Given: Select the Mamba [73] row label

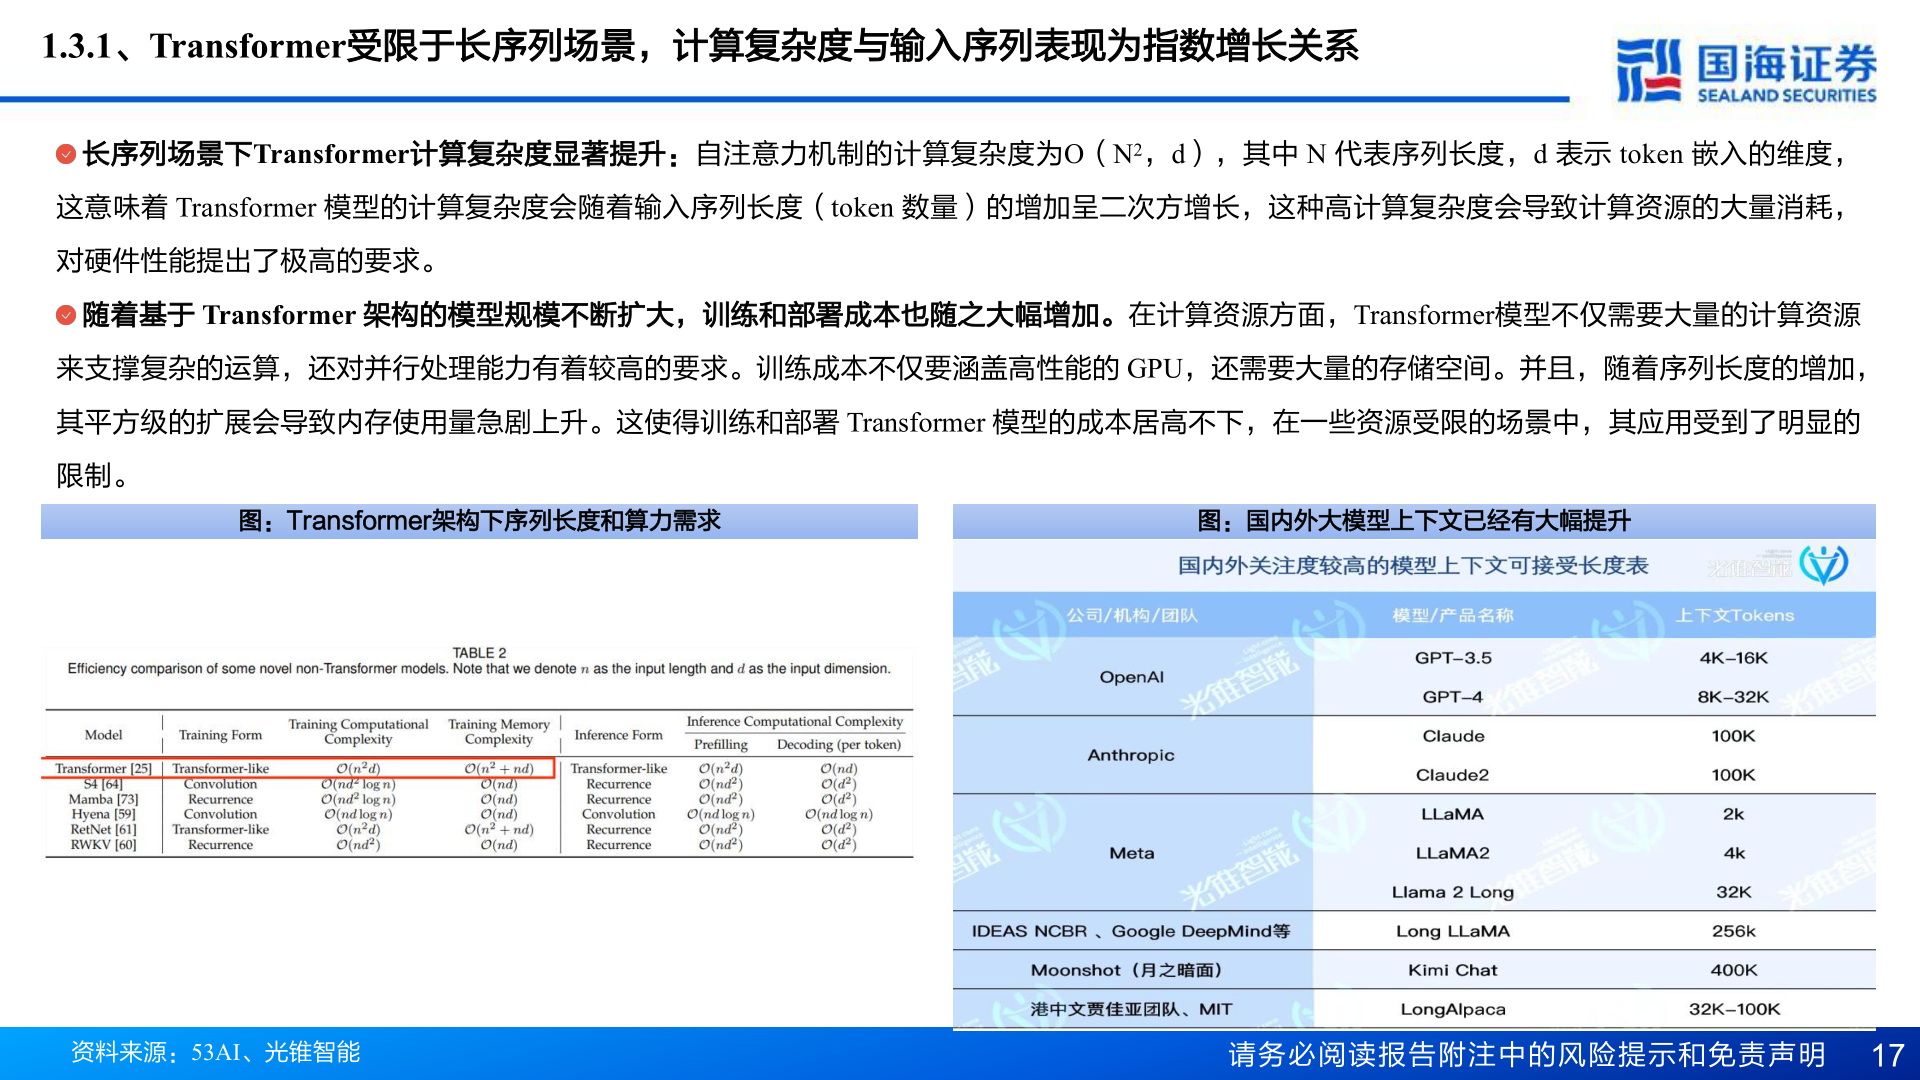Looking at the screenshot, I should pos(103,799).
